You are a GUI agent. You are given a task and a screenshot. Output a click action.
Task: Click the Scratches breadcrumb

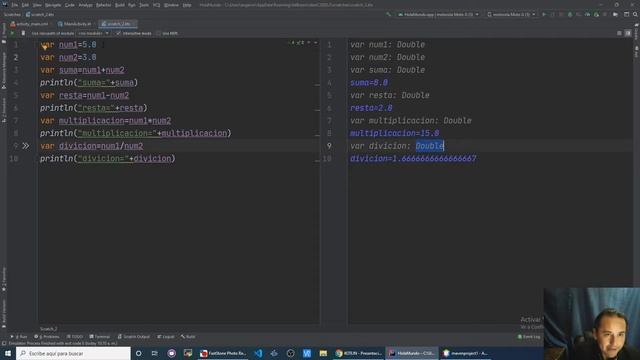12,14
